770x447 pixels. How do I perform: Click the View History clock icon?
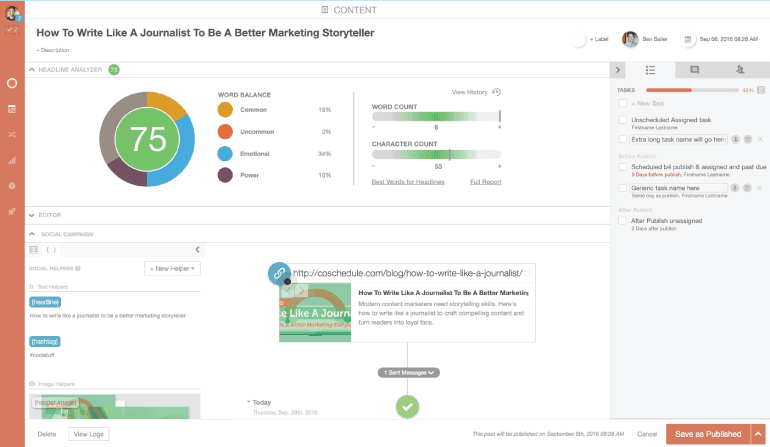497,92
